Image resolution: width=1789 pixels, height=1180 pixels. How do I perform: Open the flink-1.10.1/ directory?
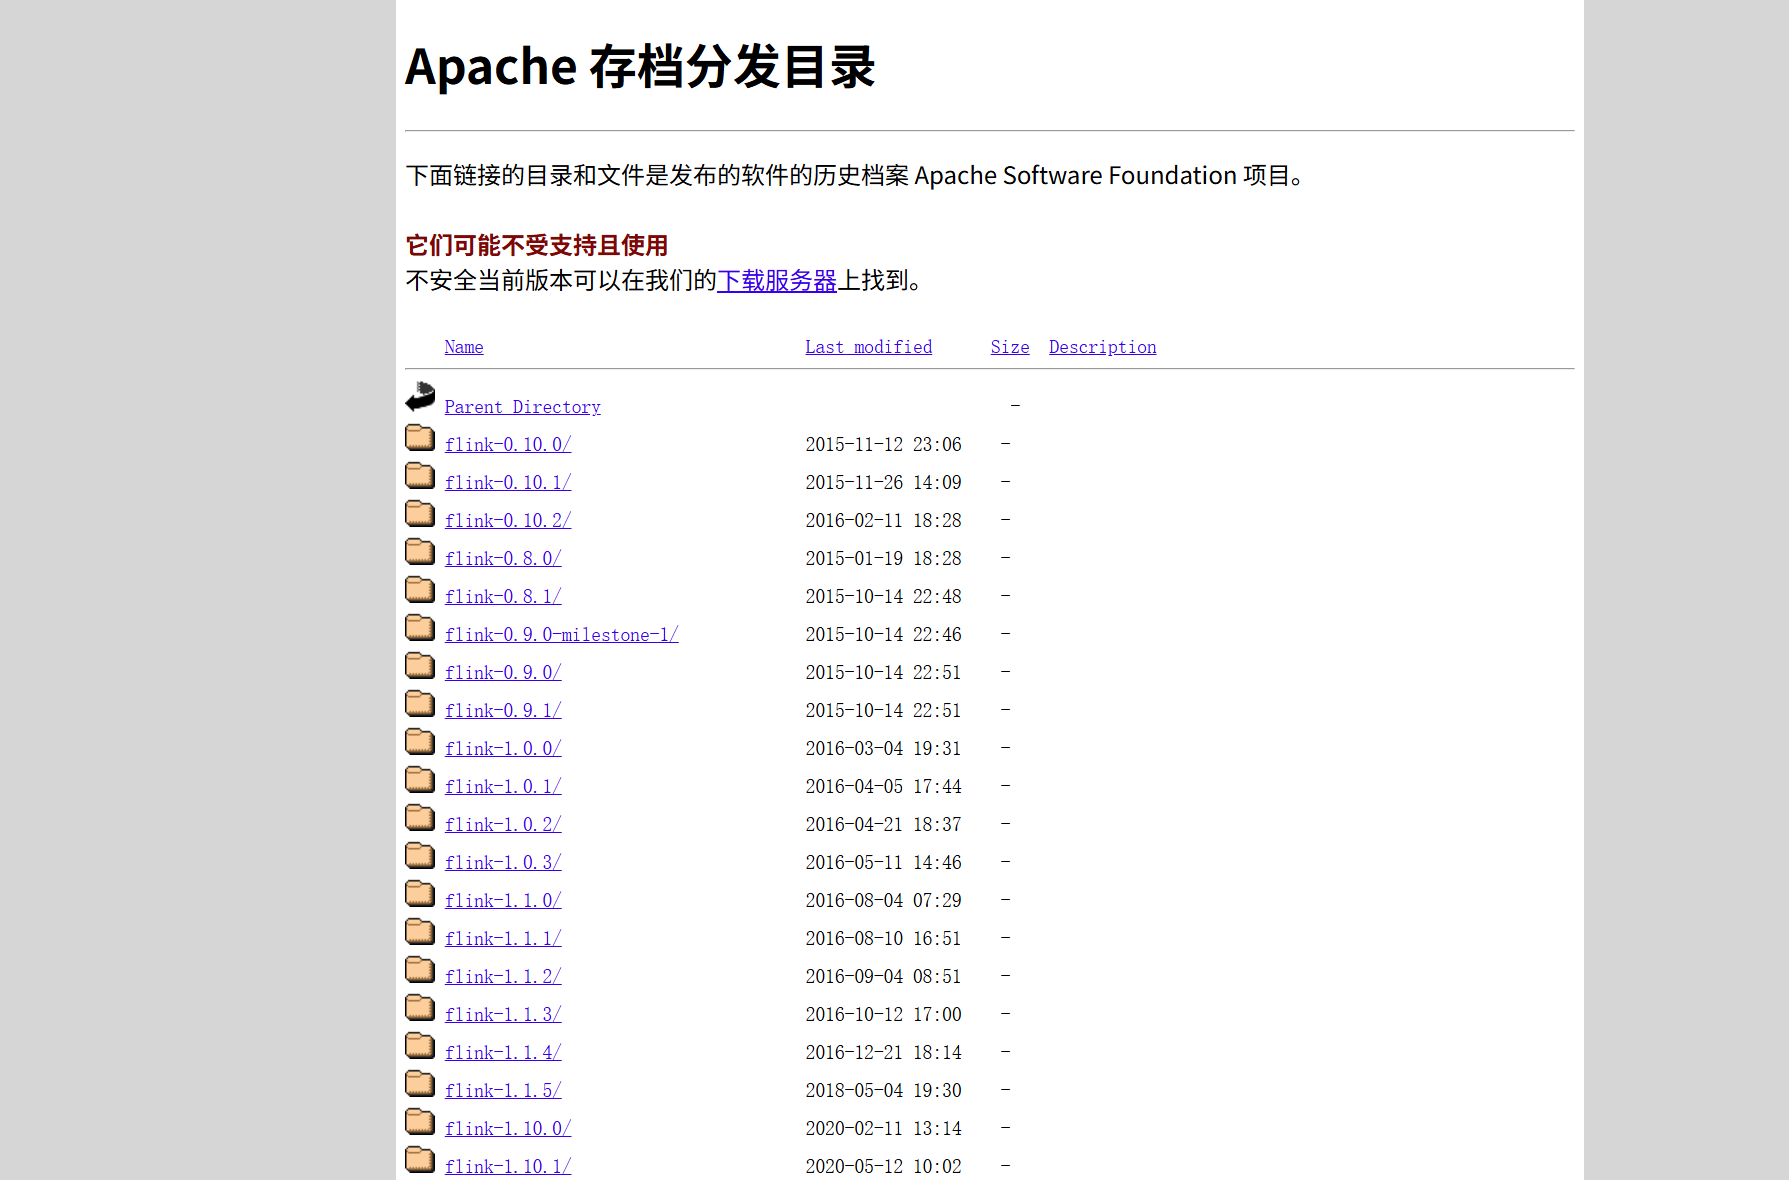click(508, 1166)
